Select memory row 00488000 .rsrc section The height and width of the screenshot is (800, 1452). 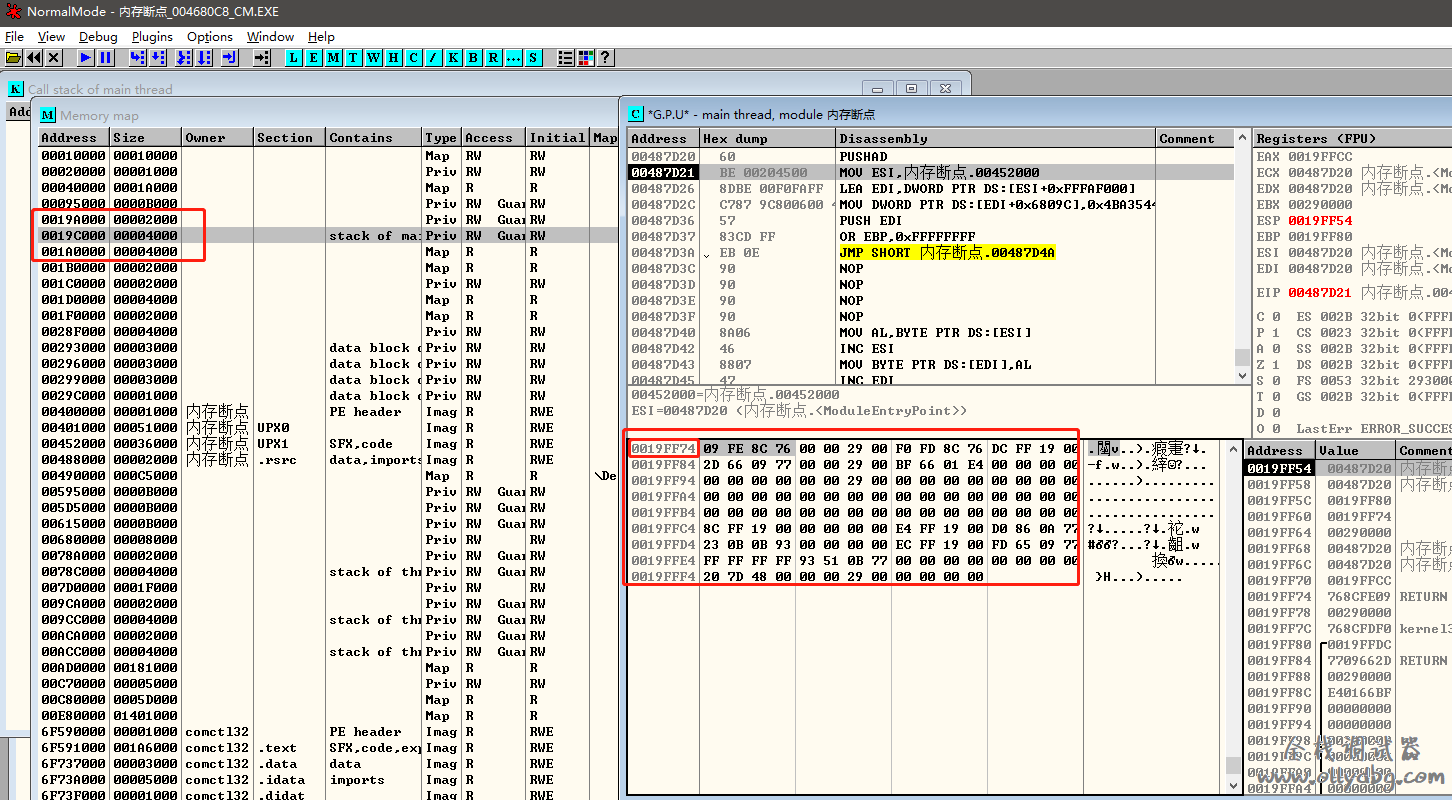point(328,460)
